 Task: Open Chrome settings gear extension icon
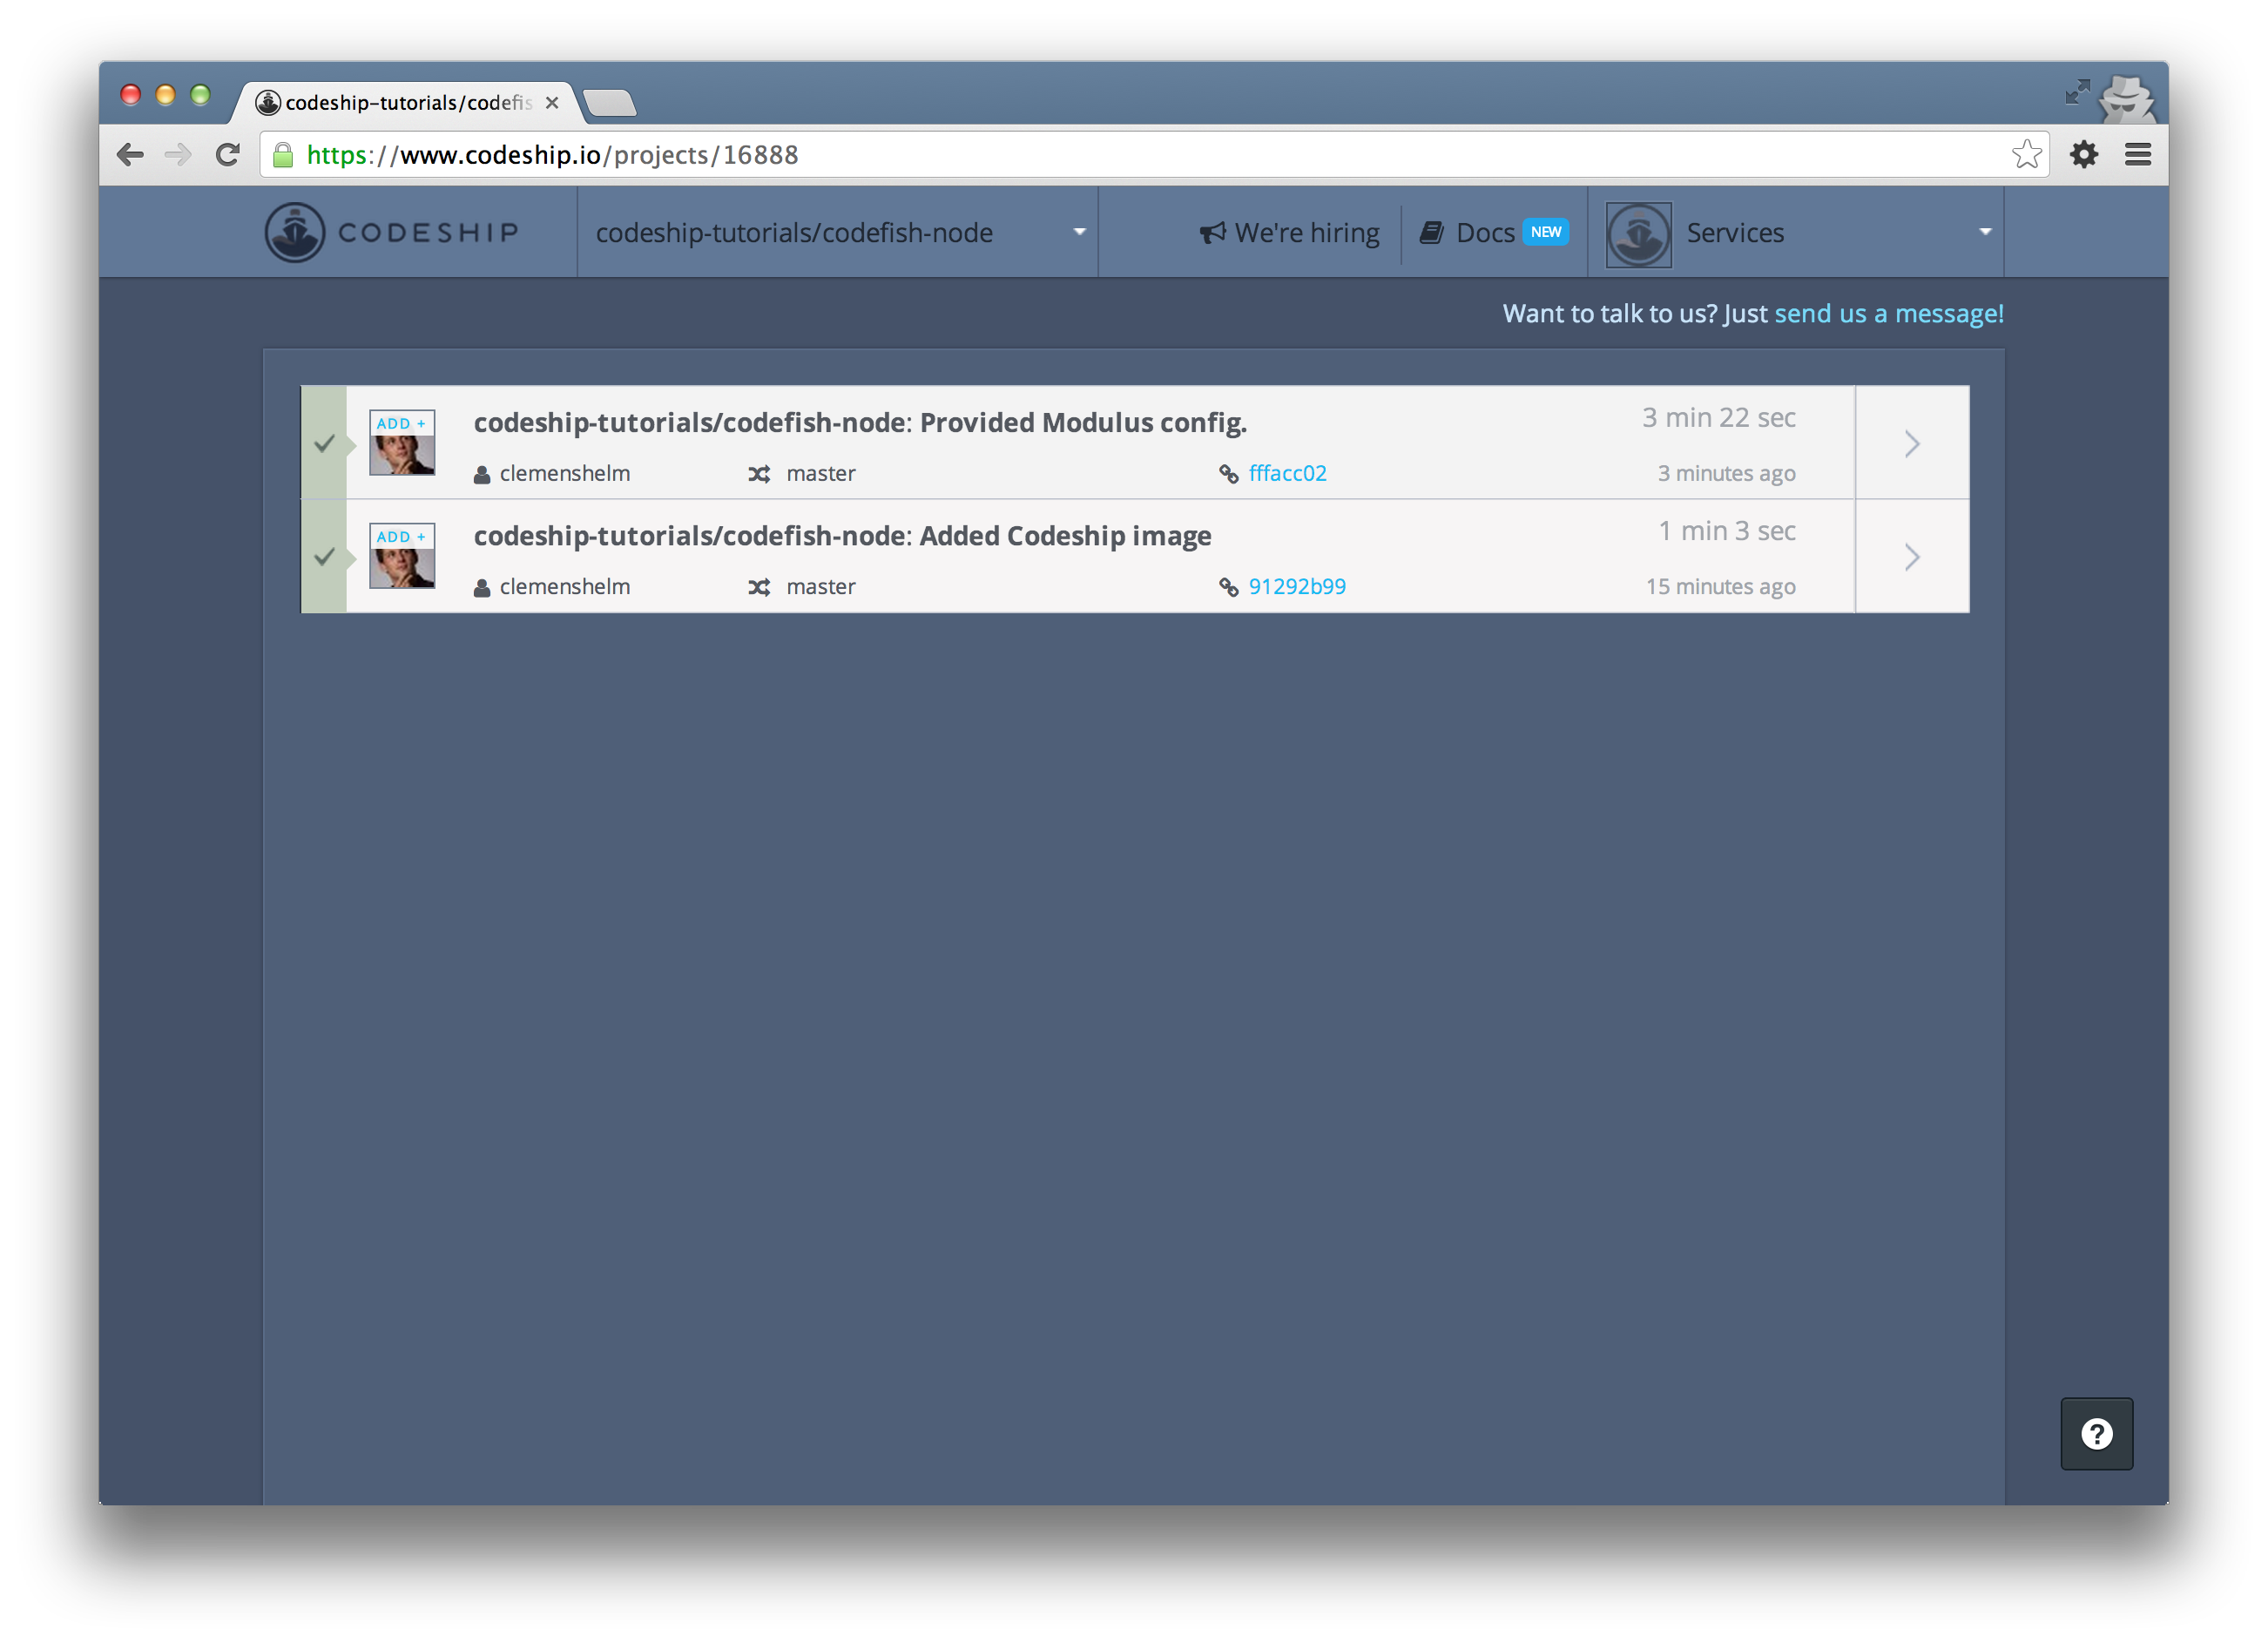coord(2083,154)
